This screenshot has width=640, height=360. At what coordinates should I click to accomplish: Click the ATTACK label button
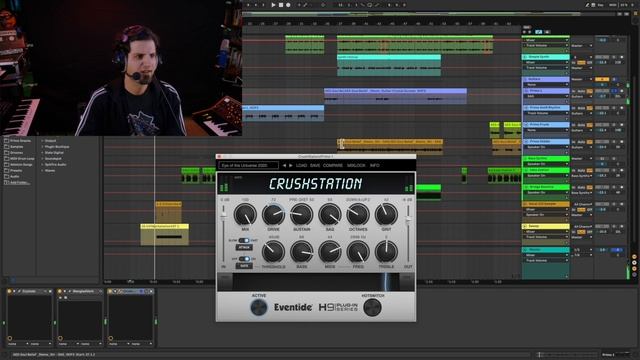[x=244, y=247]
